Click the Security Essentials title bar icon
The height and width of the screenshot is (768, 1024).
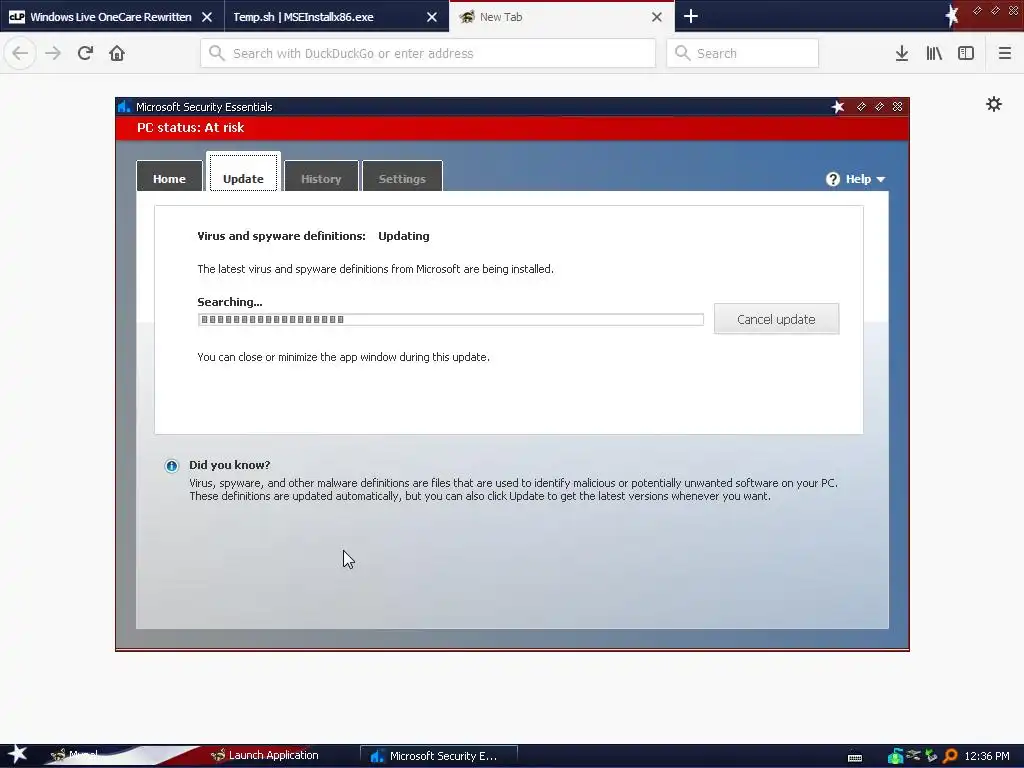click(x=124, y=106)
